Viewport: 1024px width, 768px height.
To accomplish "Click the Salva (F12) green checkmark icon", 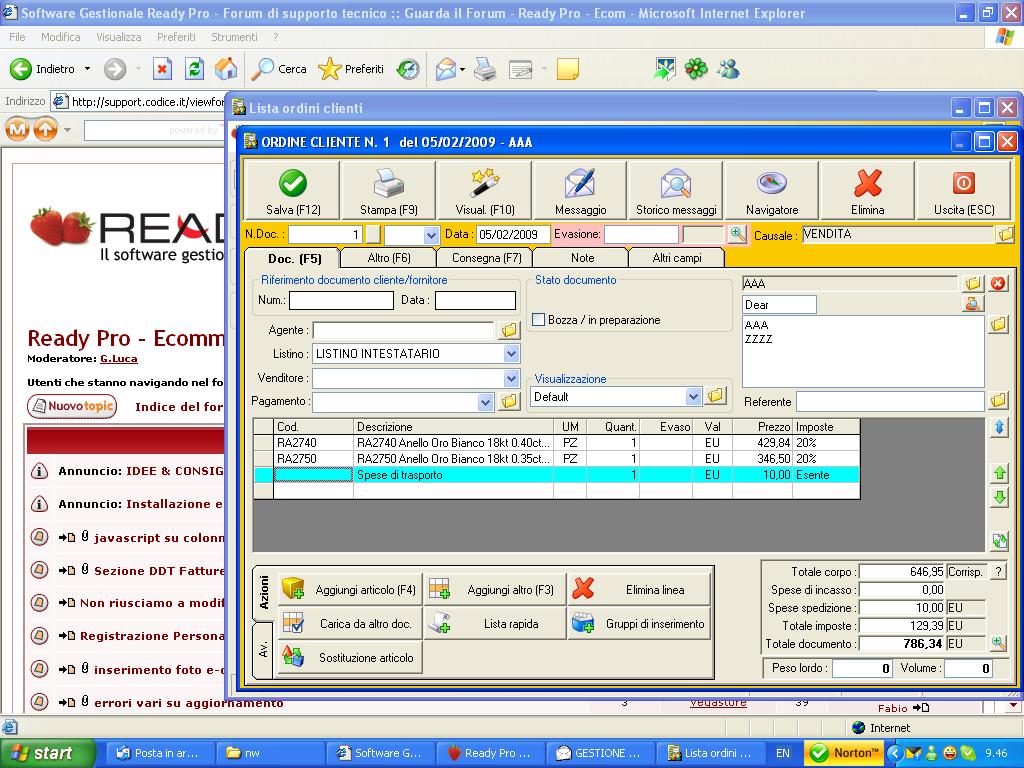I will tap(293, 184).
